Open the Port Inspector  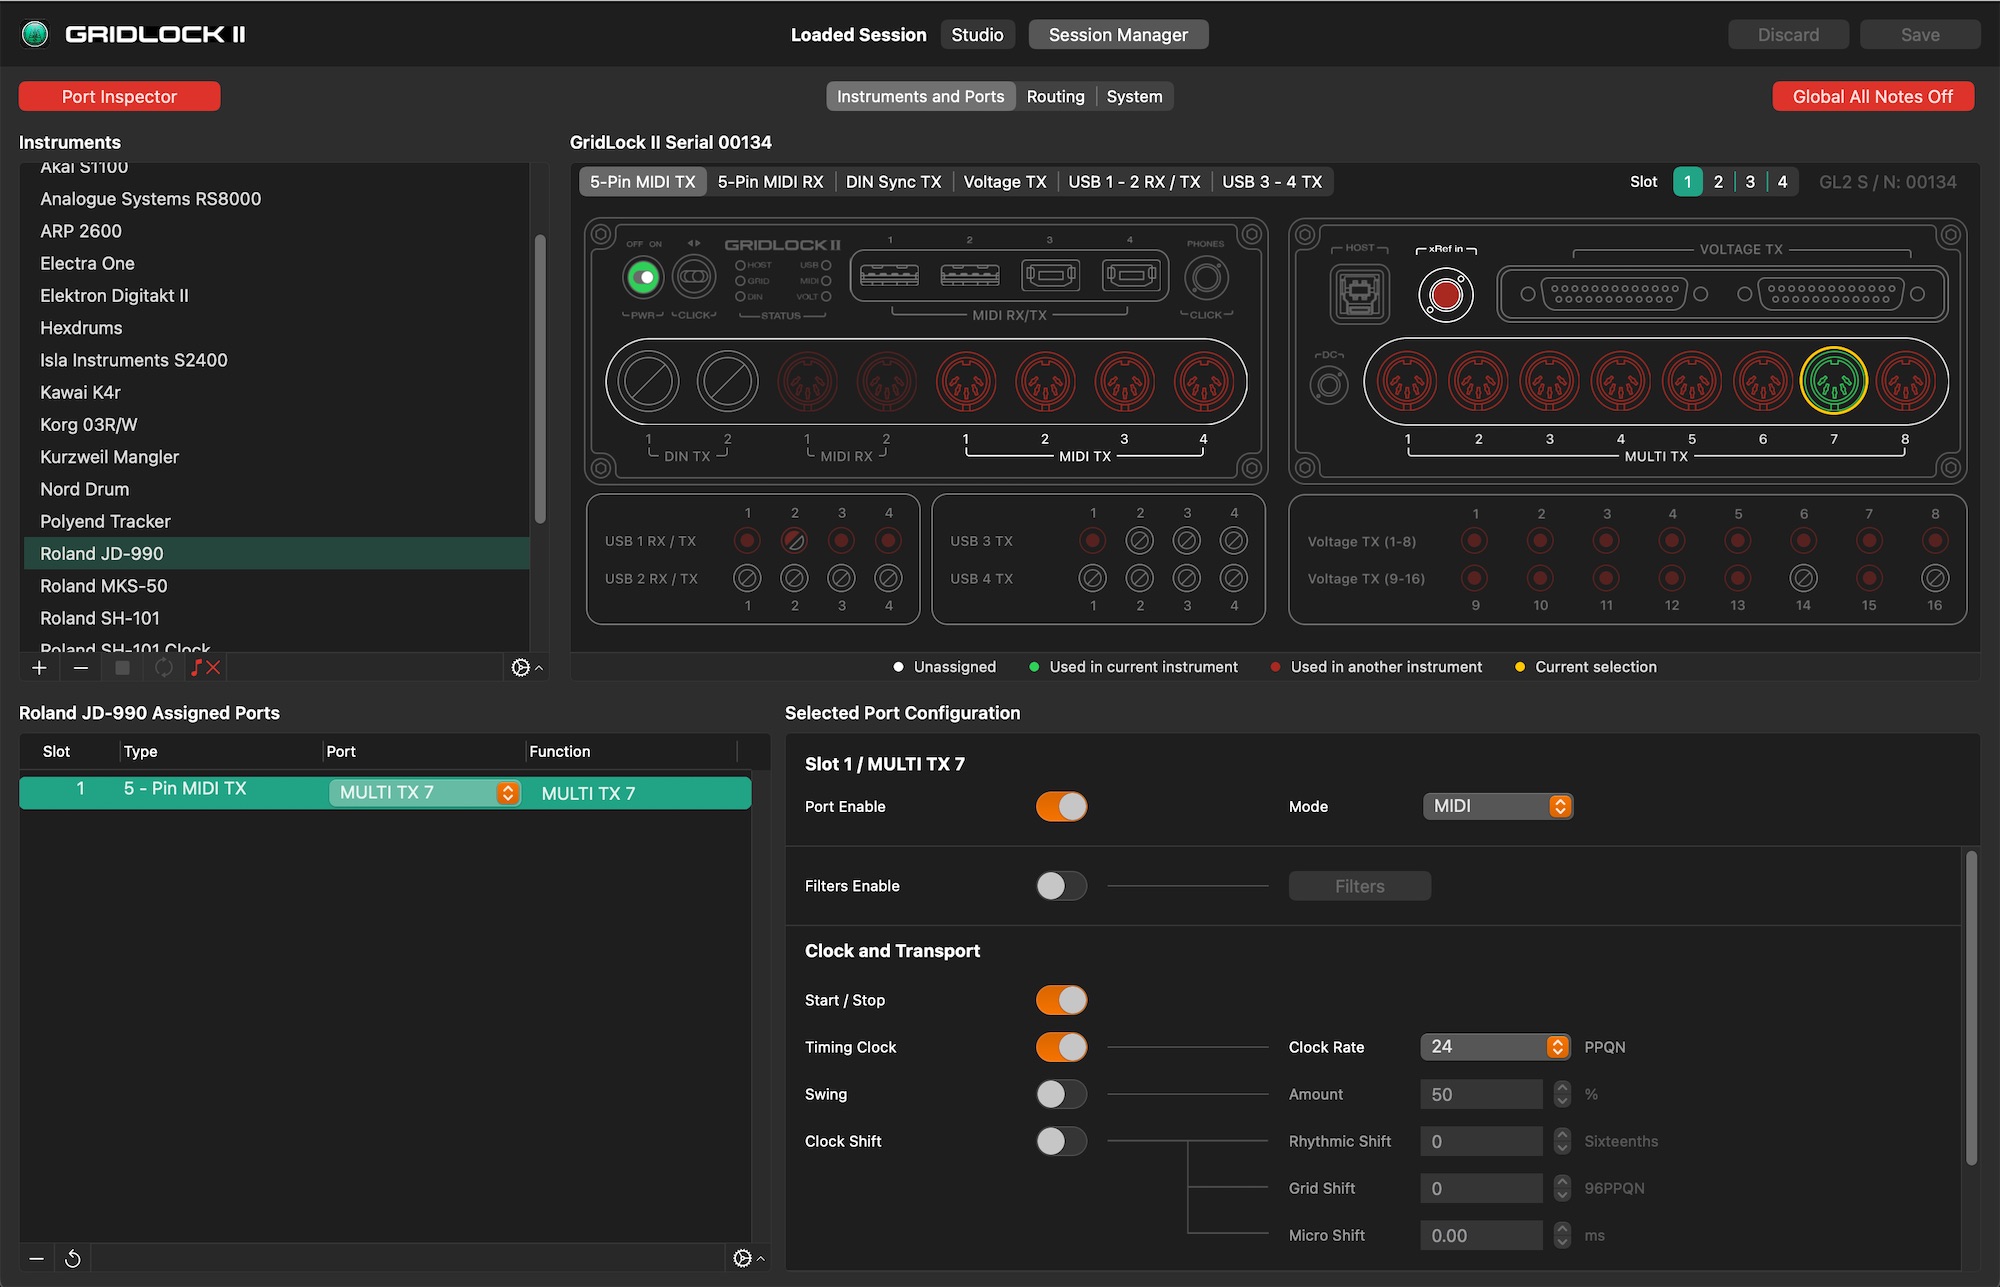coord(119,97)
